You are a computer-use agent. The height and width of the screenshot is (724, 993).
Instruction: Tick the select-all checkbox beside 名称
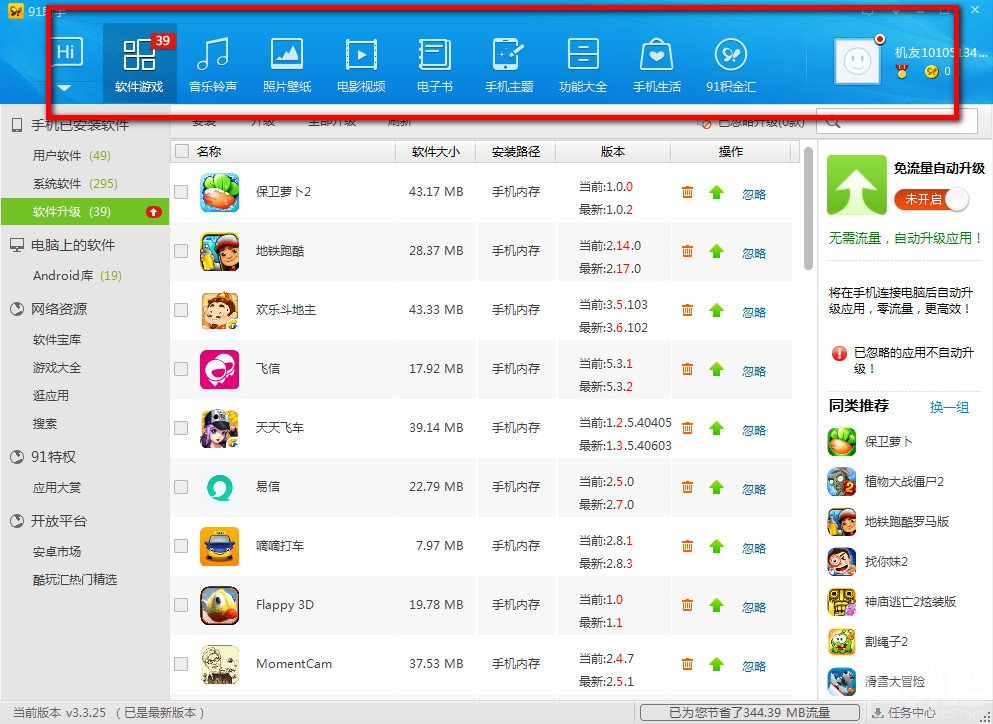pos(182,151)
